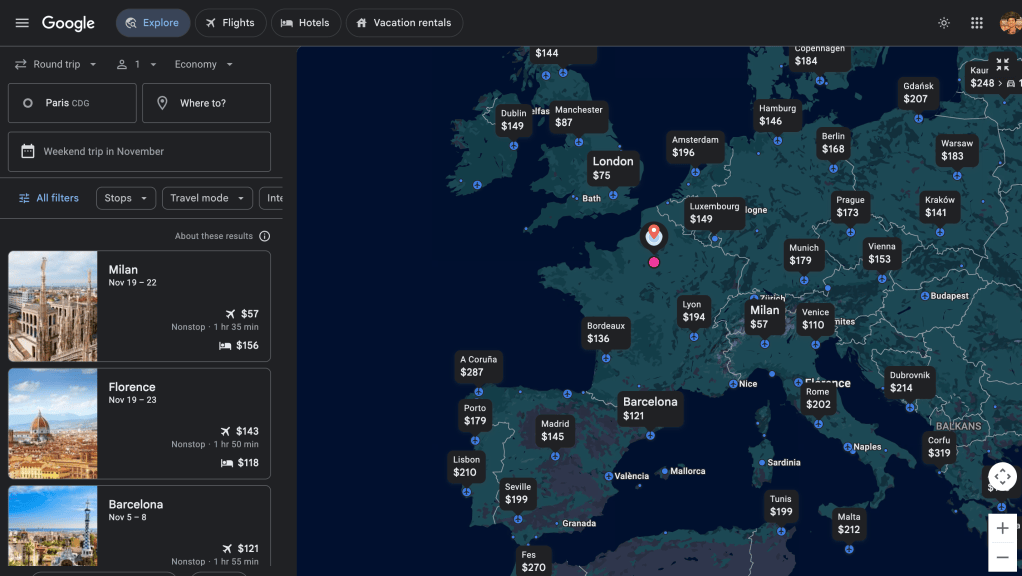Image resolution: width=1022 pixels, height=576 pixels.
Task: Select the Vienna $153 map price label
Action: [881, 253]
